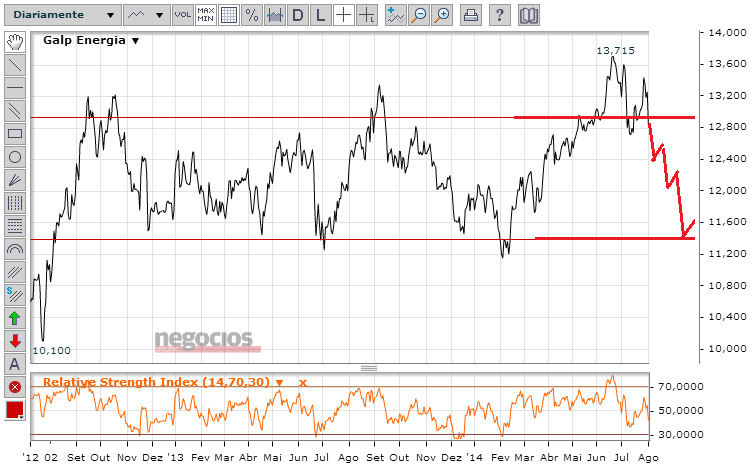
Task: Toggle the VOL volume display
Action: click(x=183, y=15)
